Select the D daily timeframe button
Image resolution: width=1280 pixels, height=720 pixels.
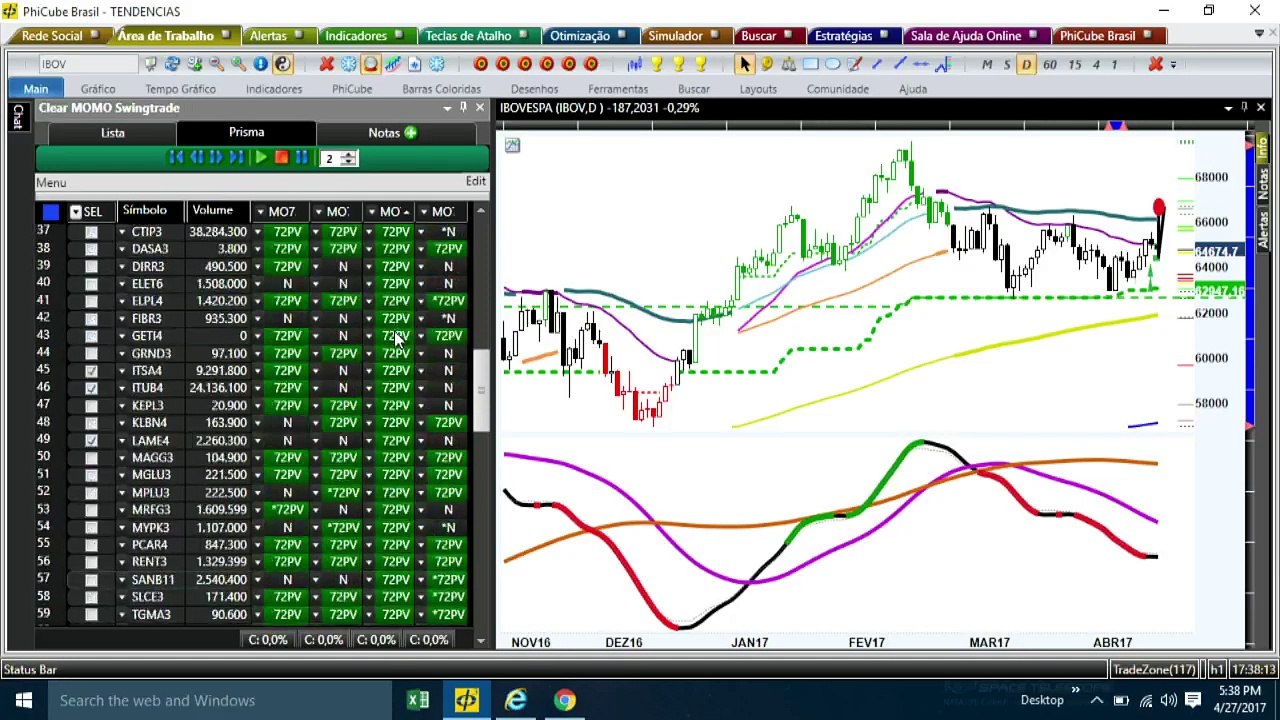coord(1026,64)
